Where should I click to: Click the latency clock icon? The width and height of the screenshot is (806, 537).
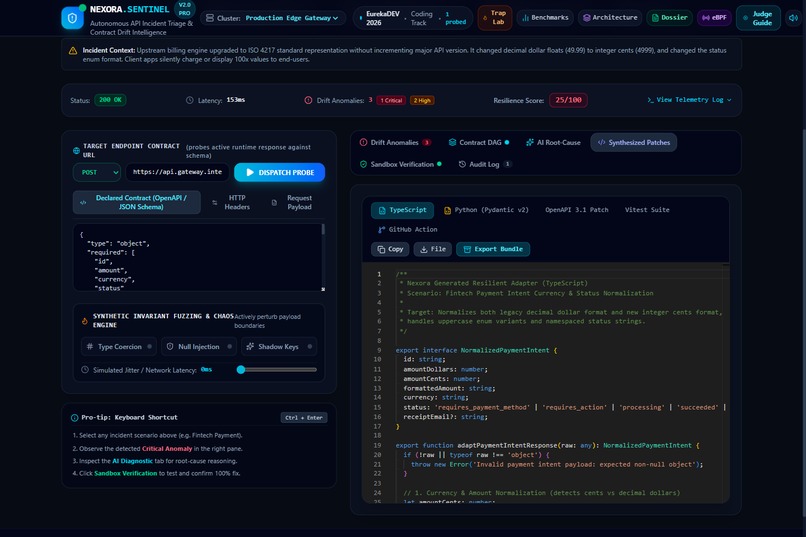click(190, 100)
